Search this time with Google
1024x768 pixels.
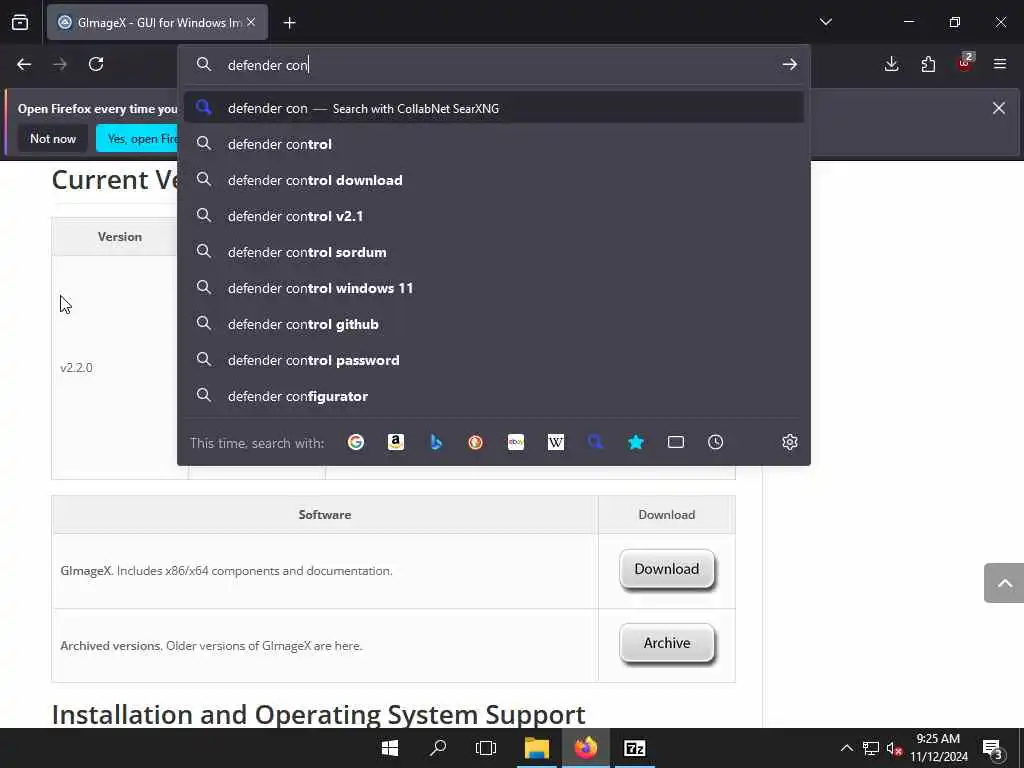[x=356, y=442]
